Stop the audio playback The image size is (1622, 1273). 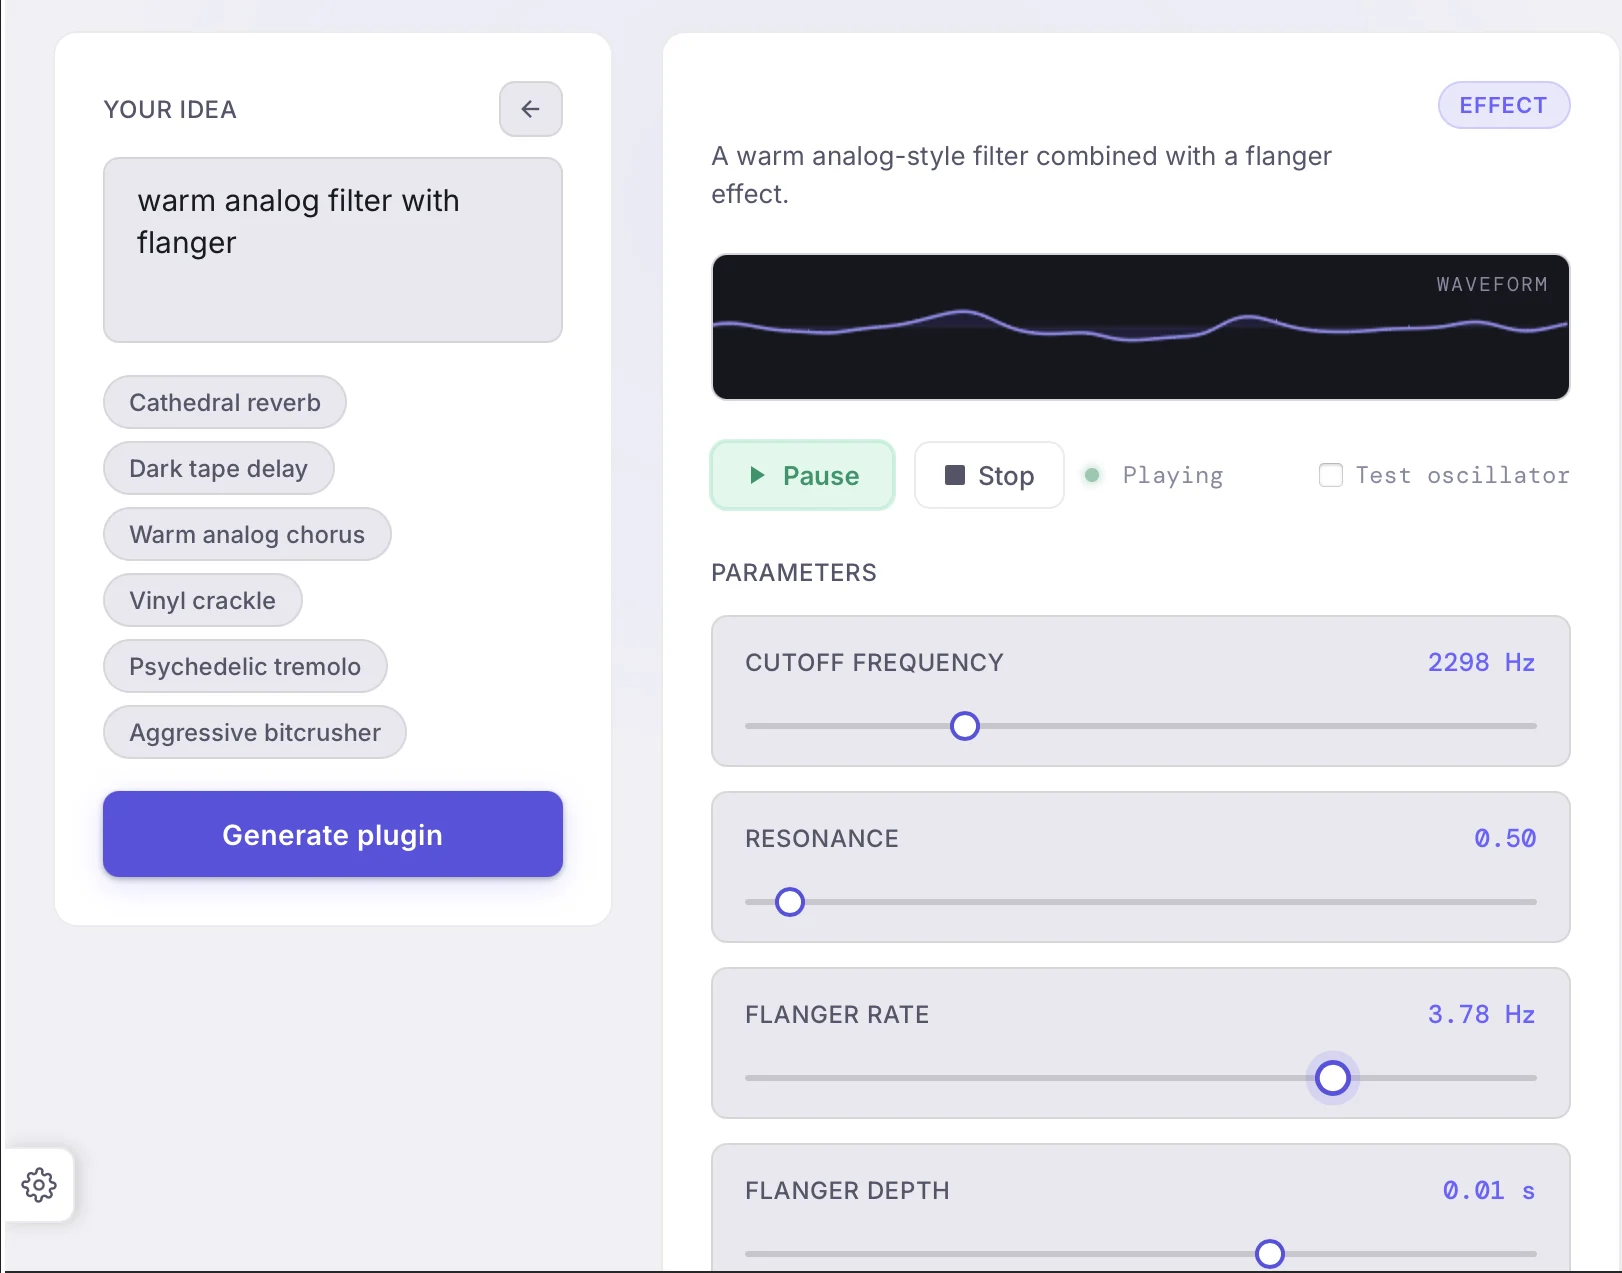coord(988,475)
